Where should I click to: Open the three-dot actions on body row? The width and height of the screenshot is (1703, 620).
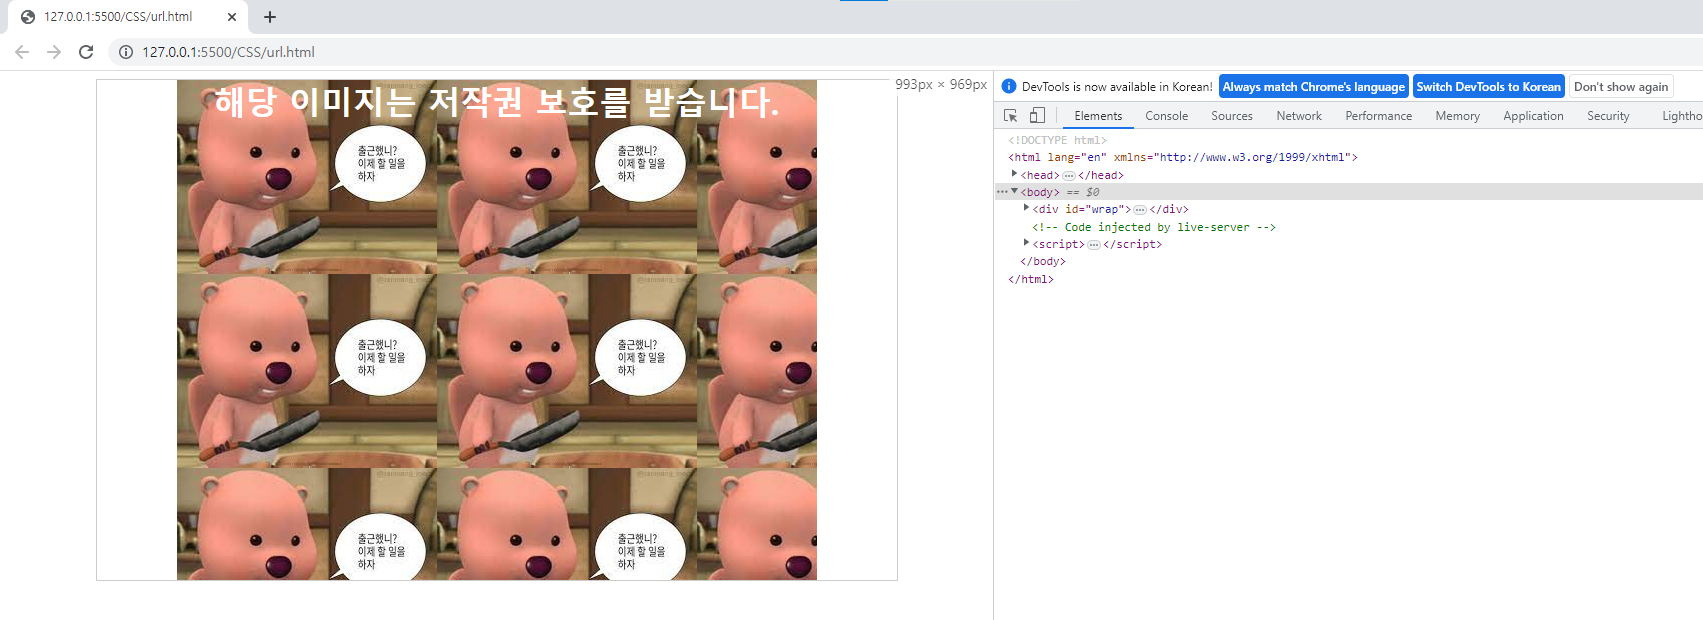click(1002, 192)
